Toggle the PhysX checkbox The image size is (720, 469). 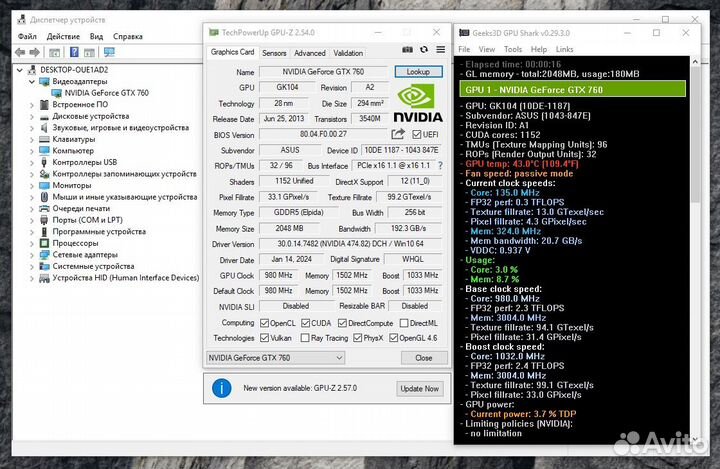point(358,338)
